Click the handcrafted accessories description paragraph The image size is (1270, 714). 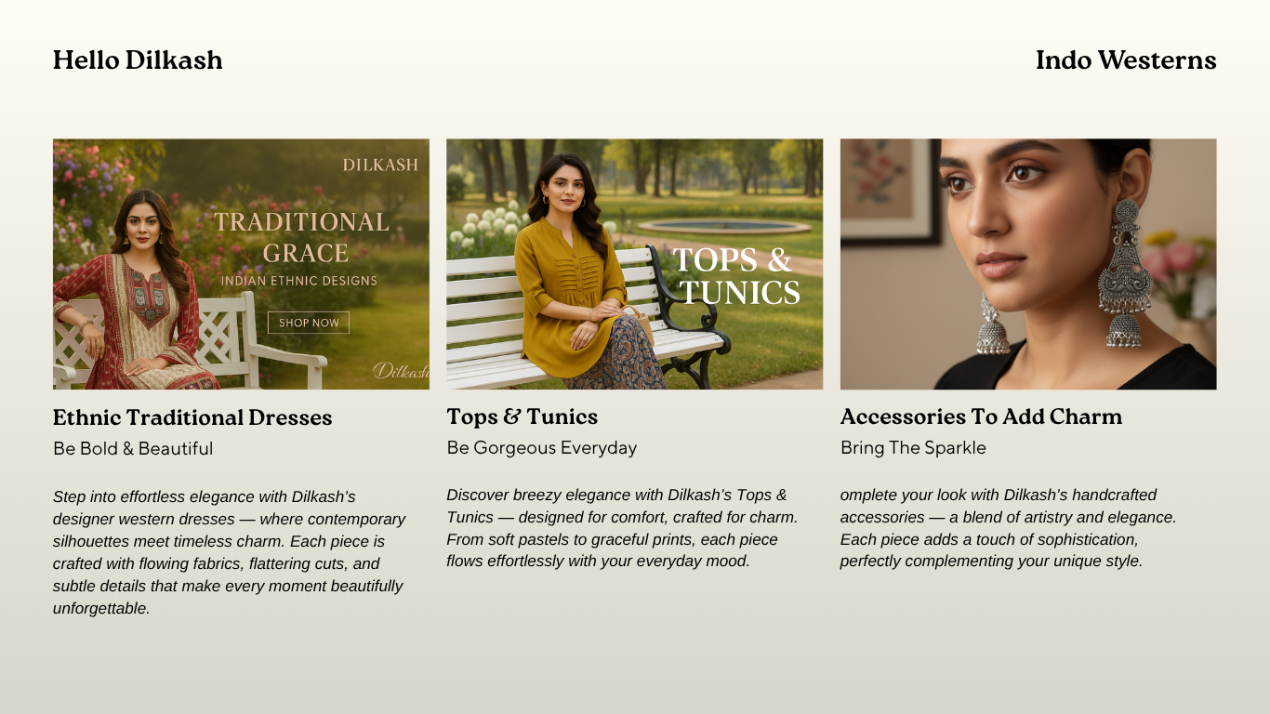click(x=1008, y=528)
